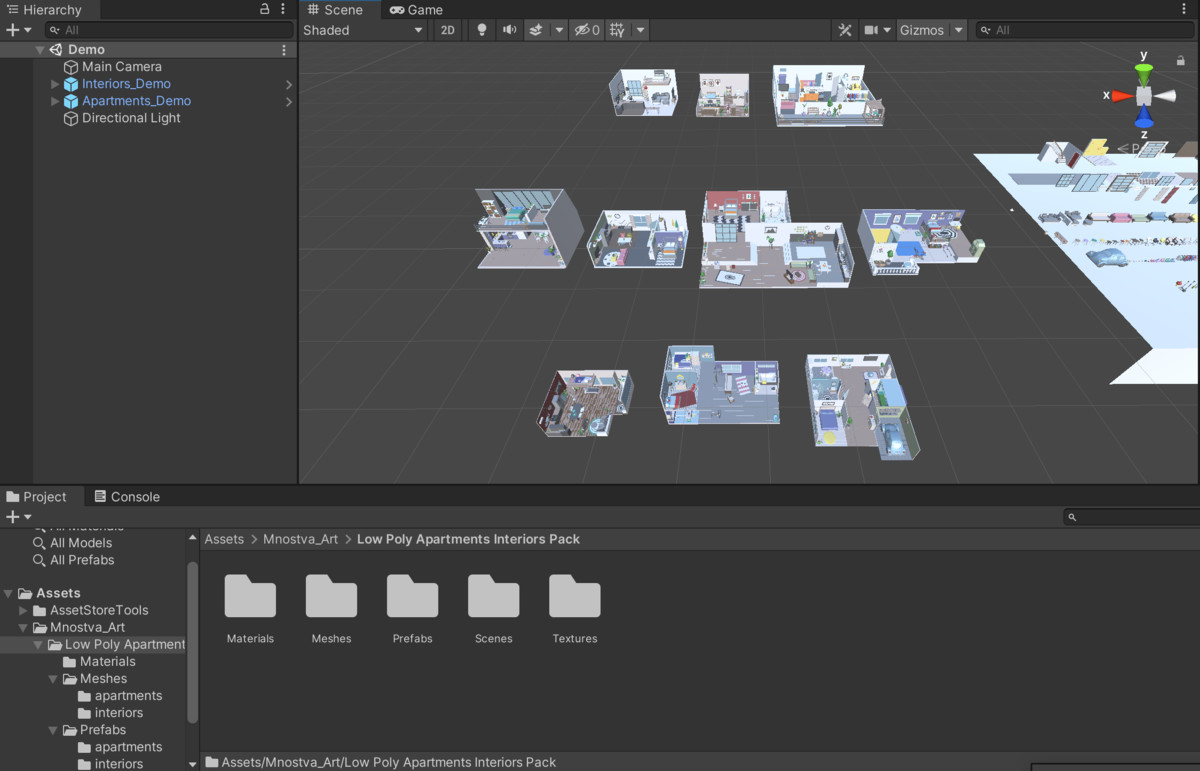Switch to the Project tab
This screenshot has width=1200, height=771.
(x=37, y=496)
